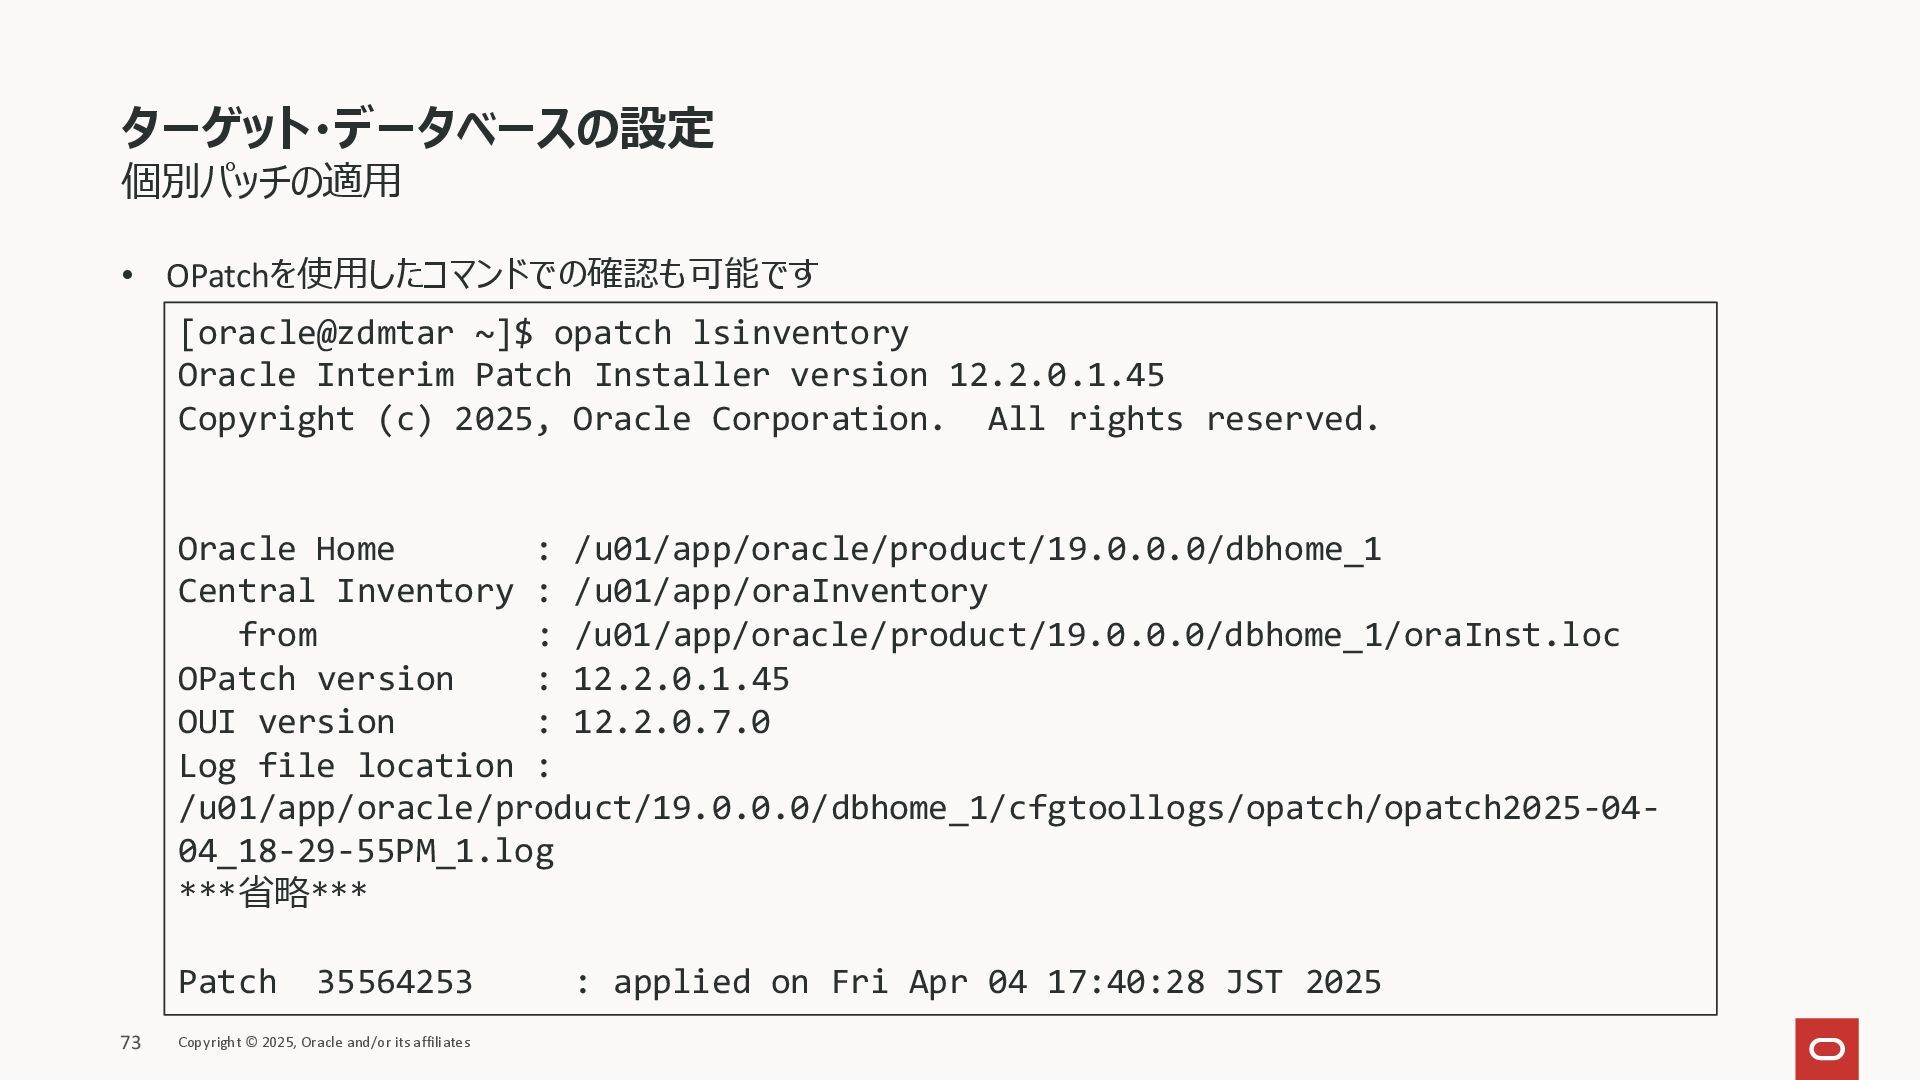Image resolution: width=1920 pixels, height=1080 pixels.
Task: Click the footer copyright Oracle and/or its affiliates
Action: click(x=324, y=1042)
